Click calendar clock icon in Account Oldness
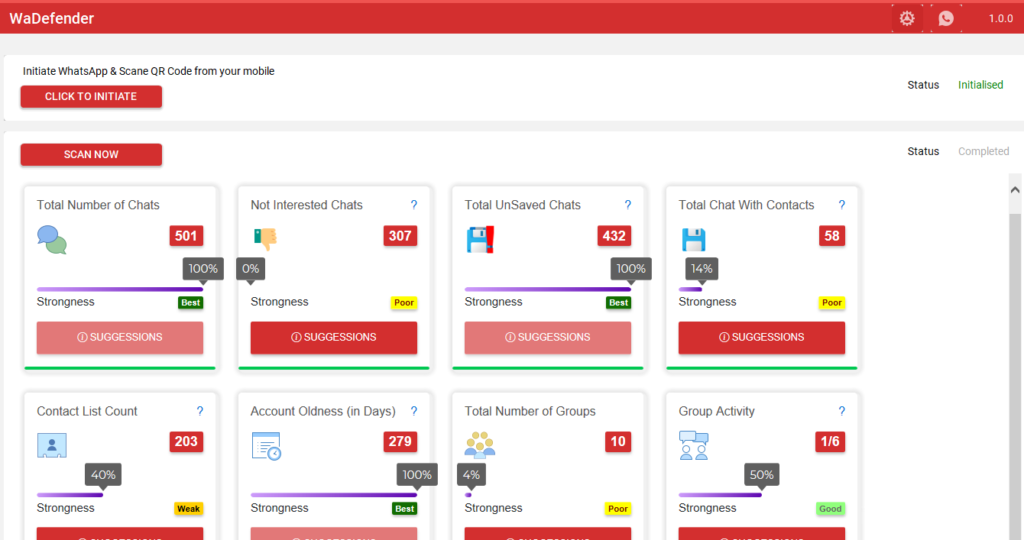The height and width of the screenshot is (540, 1024). (266, 446)
